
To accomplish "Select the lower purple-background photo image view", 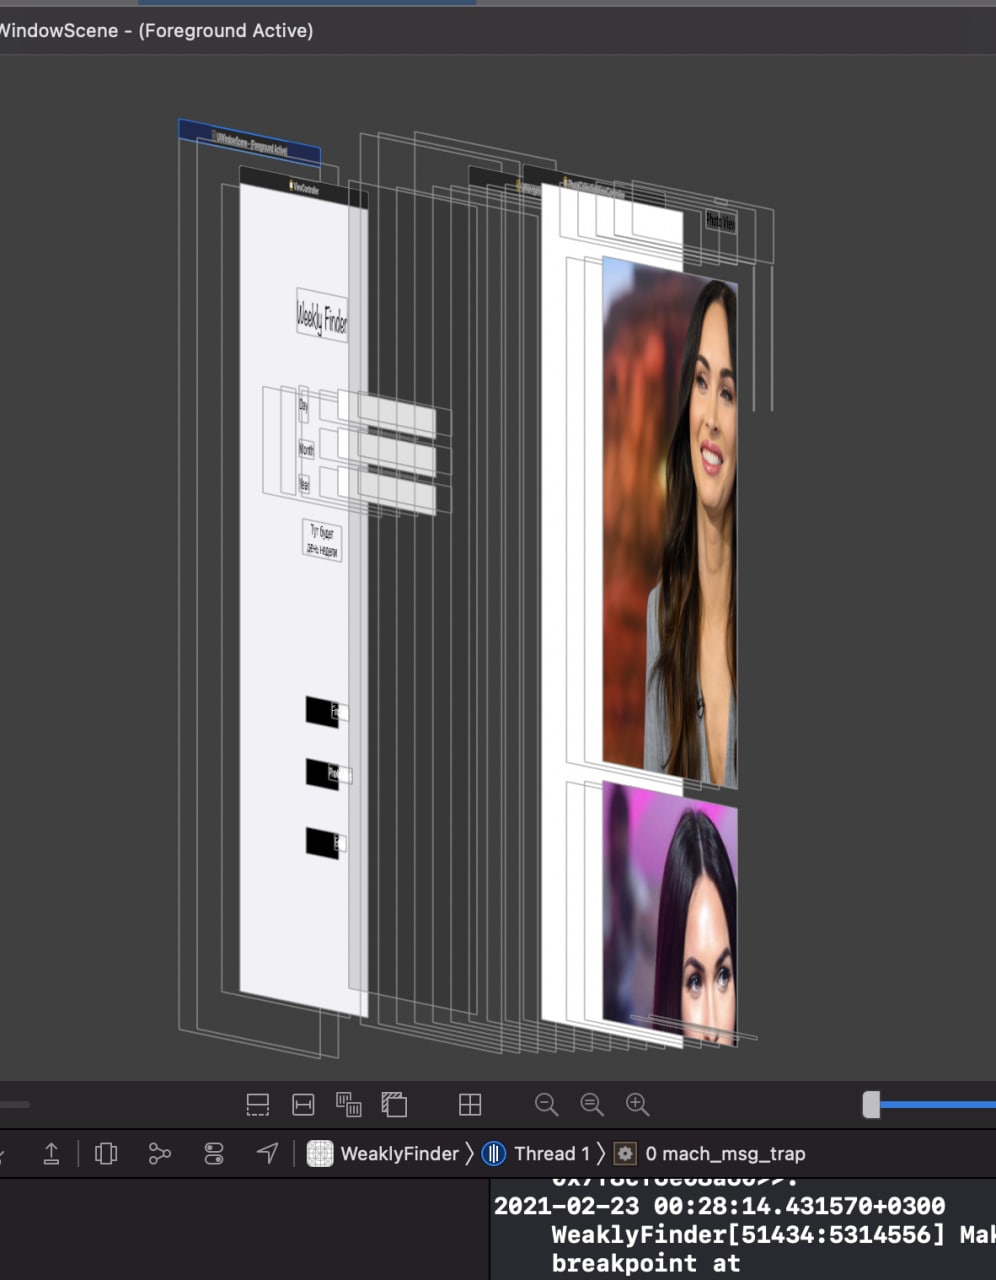I will (x=669, y=913).
